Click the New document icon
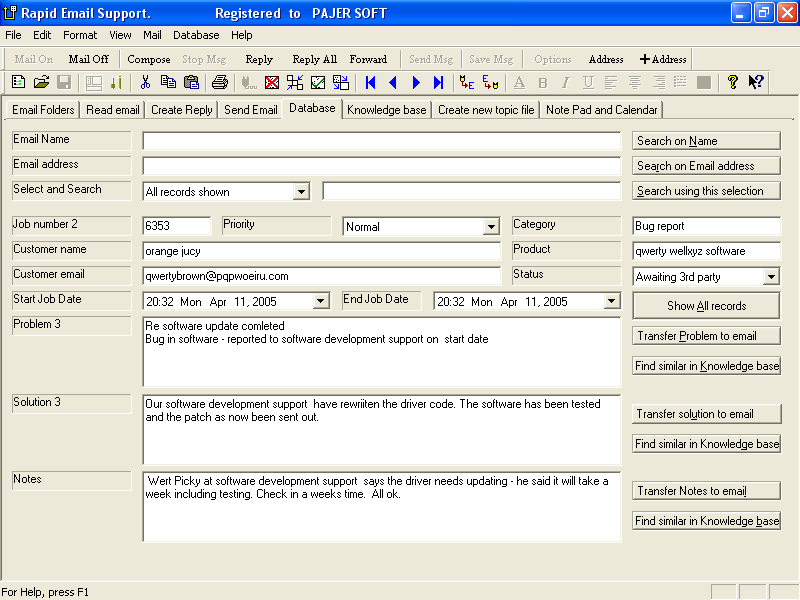The width and height of the screenshot is (800, 600). tap(18, 82)
